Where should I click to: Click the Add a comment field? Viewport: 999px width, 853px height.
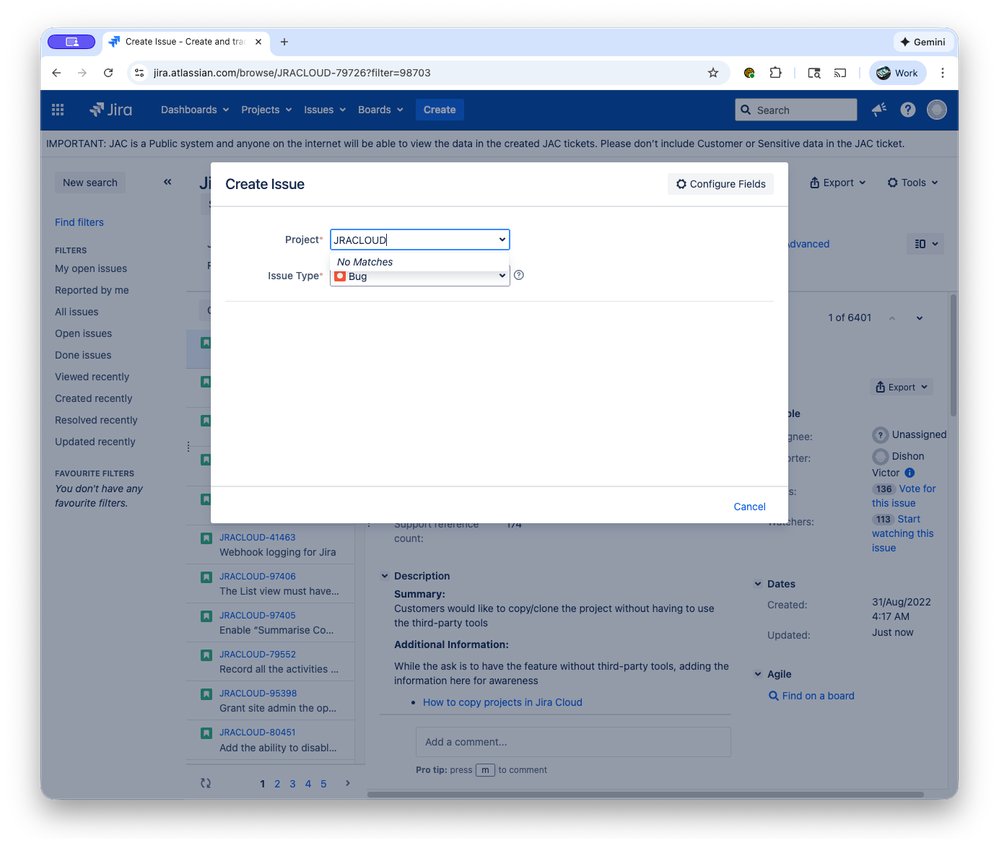573,742
